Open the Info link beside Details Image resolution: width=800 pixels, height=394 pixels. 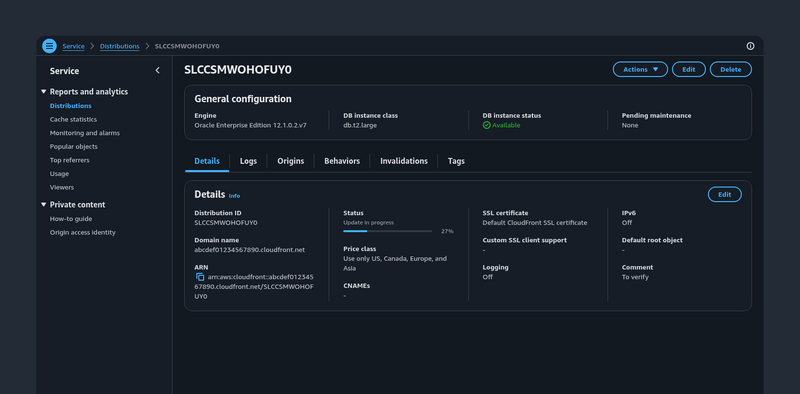[234, 196]
